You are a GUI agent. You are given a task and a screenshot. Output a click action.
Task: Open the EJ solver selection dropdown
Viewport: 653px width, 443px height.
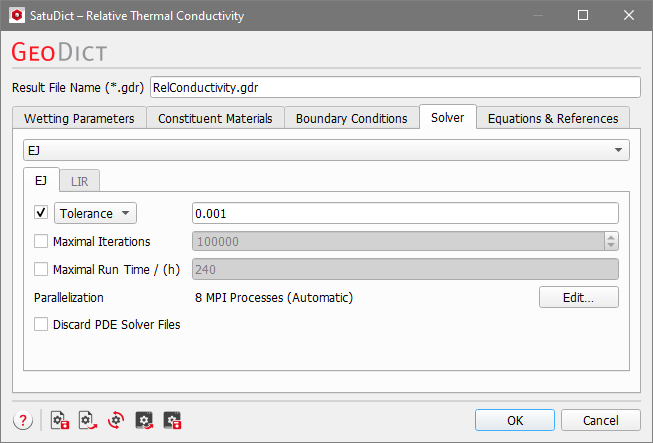point(326,150)
